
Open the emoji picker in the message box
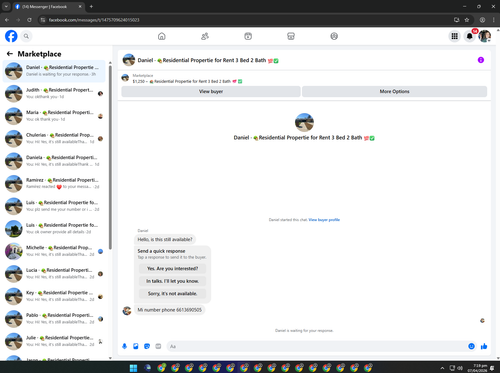point(471,346)
